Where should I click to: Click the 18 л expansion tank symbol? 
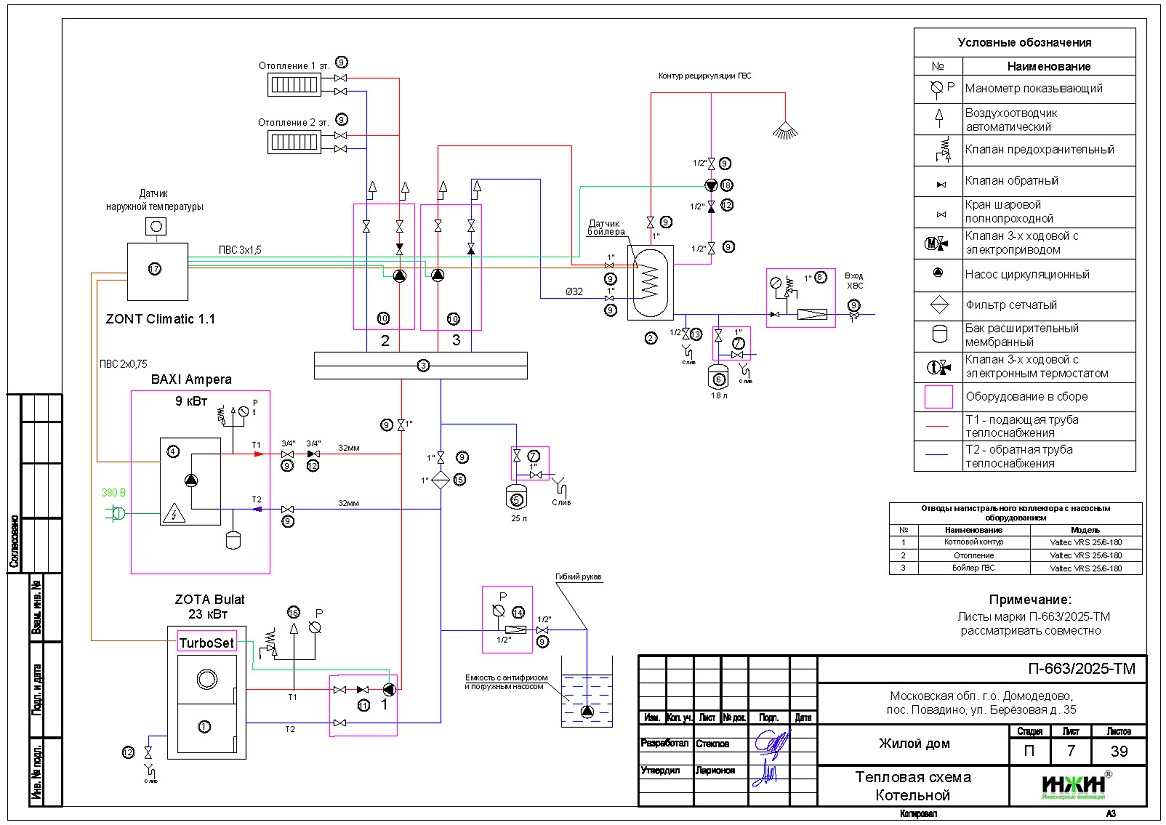(718, 378)
